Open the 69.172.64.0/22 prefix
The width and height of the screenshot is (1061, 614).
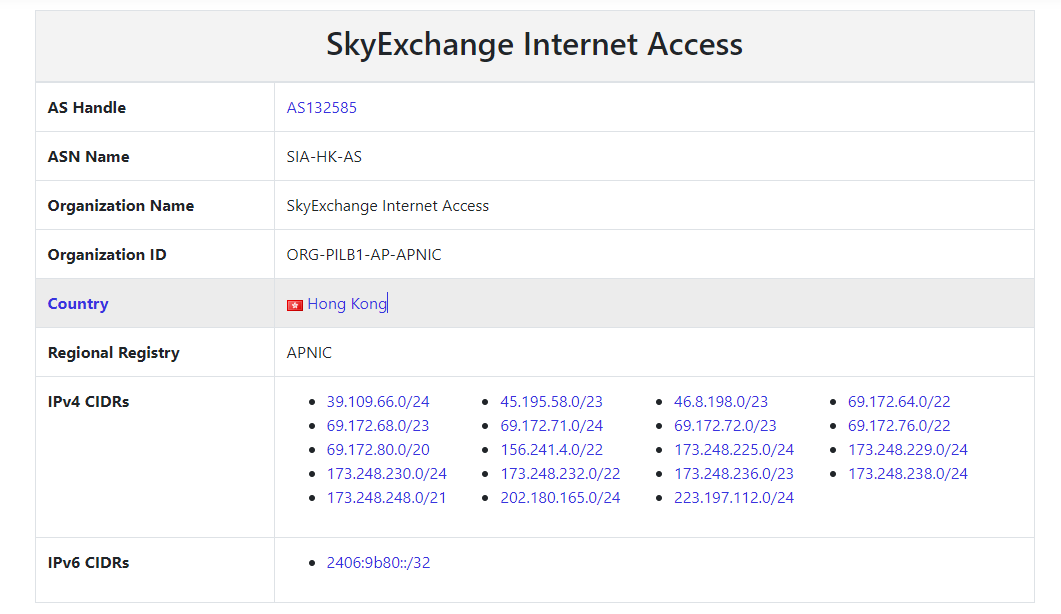pos(899,401)
